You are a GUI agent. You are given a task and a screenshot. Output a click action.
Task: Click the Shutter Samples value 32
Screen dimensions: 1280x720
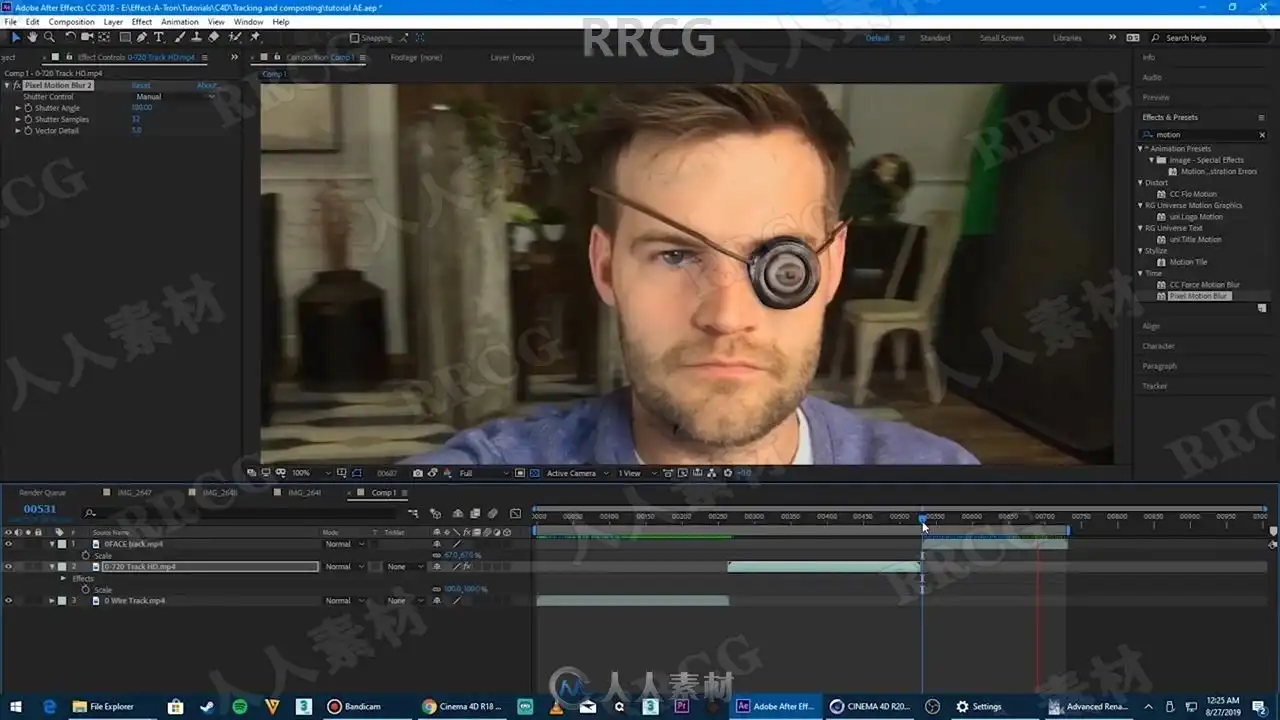[136, 119]
